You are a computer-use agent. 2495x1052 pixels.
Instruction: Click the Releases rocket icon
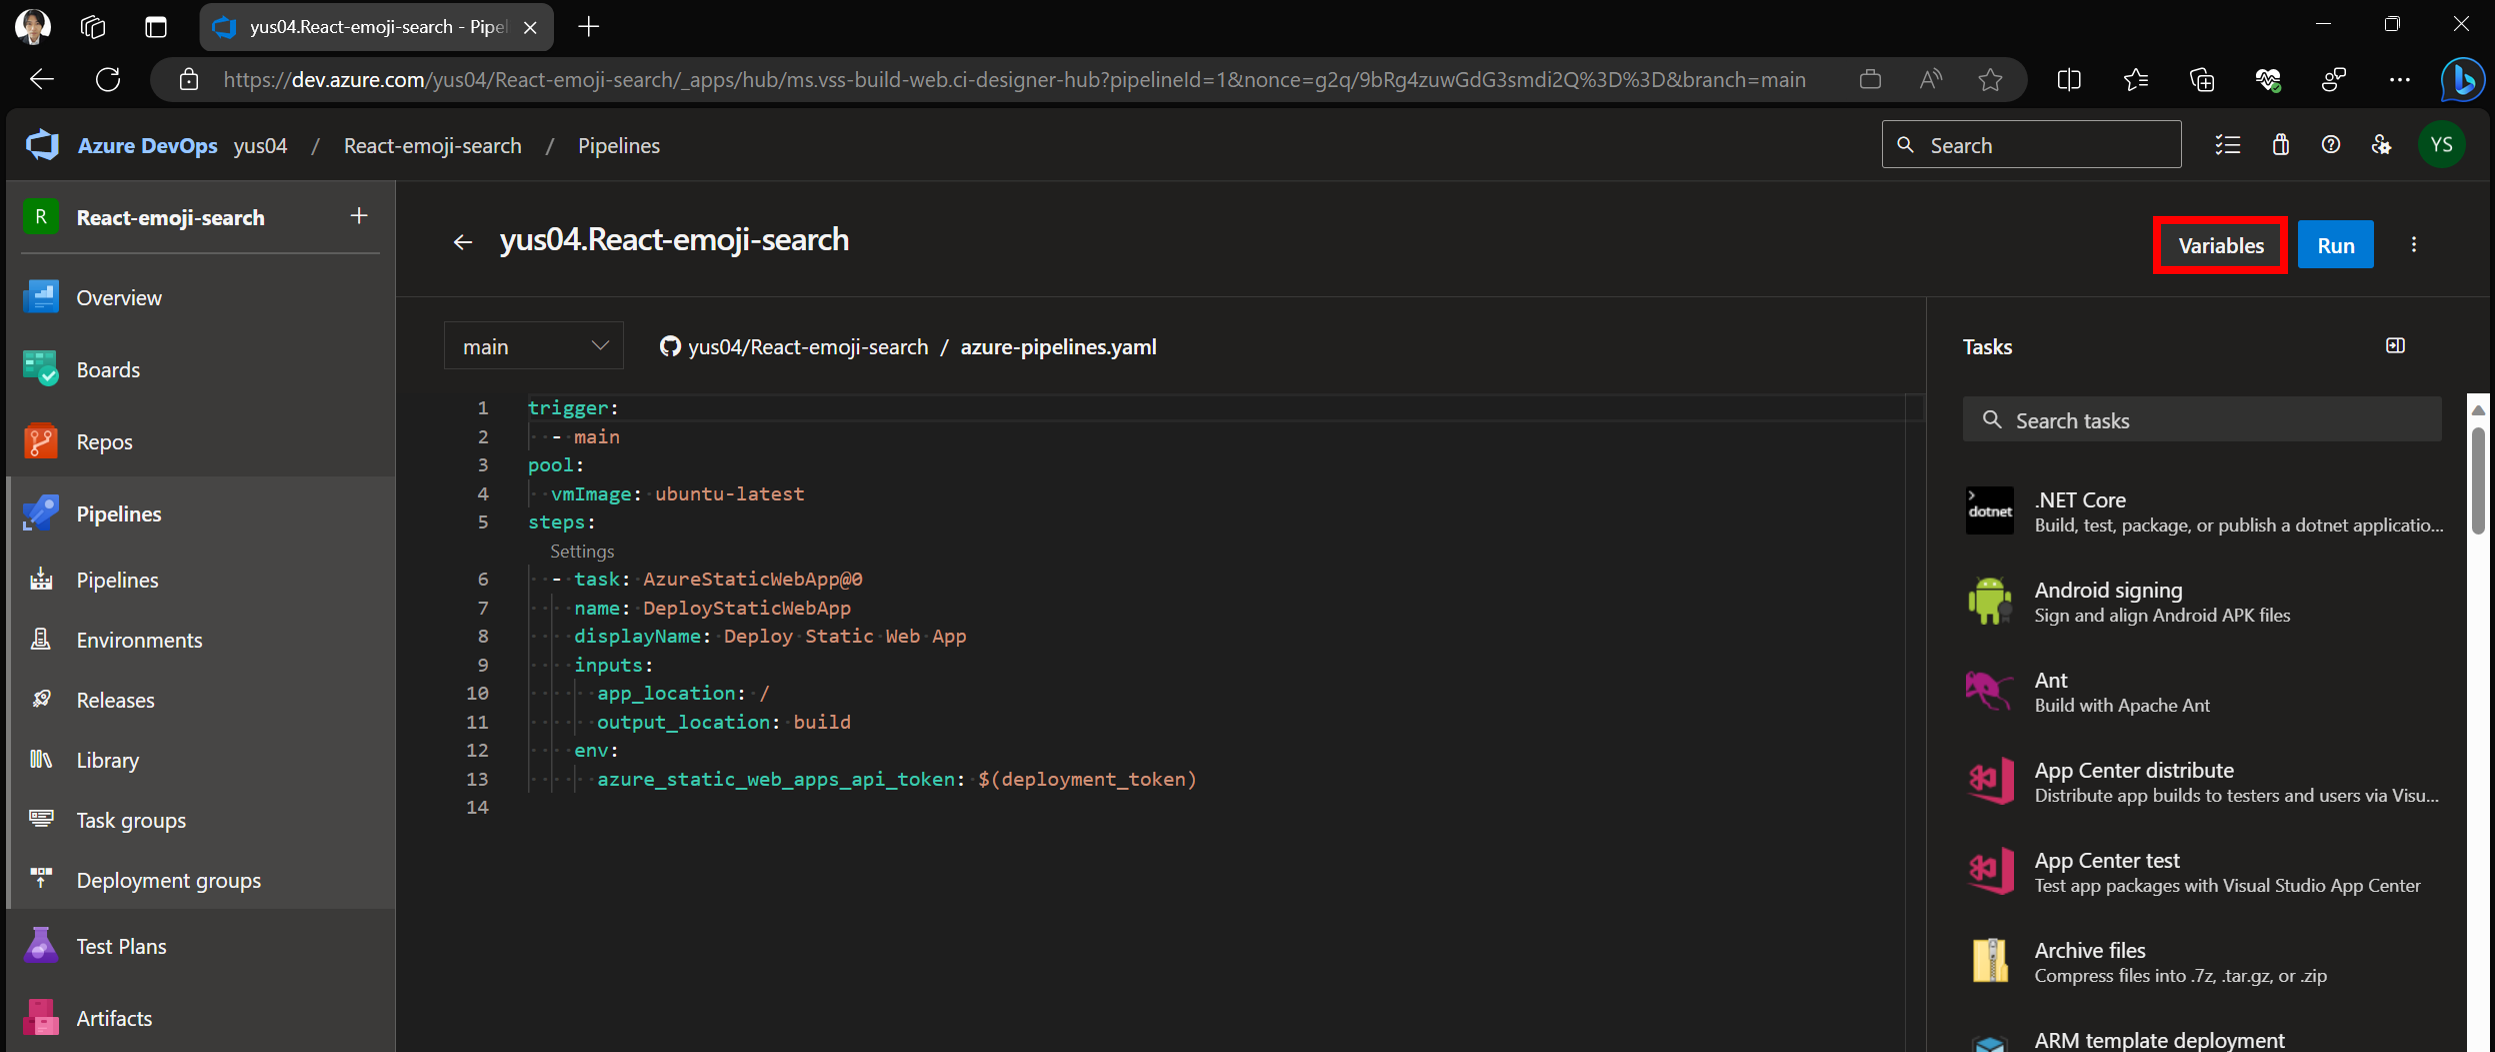[41, 699]
